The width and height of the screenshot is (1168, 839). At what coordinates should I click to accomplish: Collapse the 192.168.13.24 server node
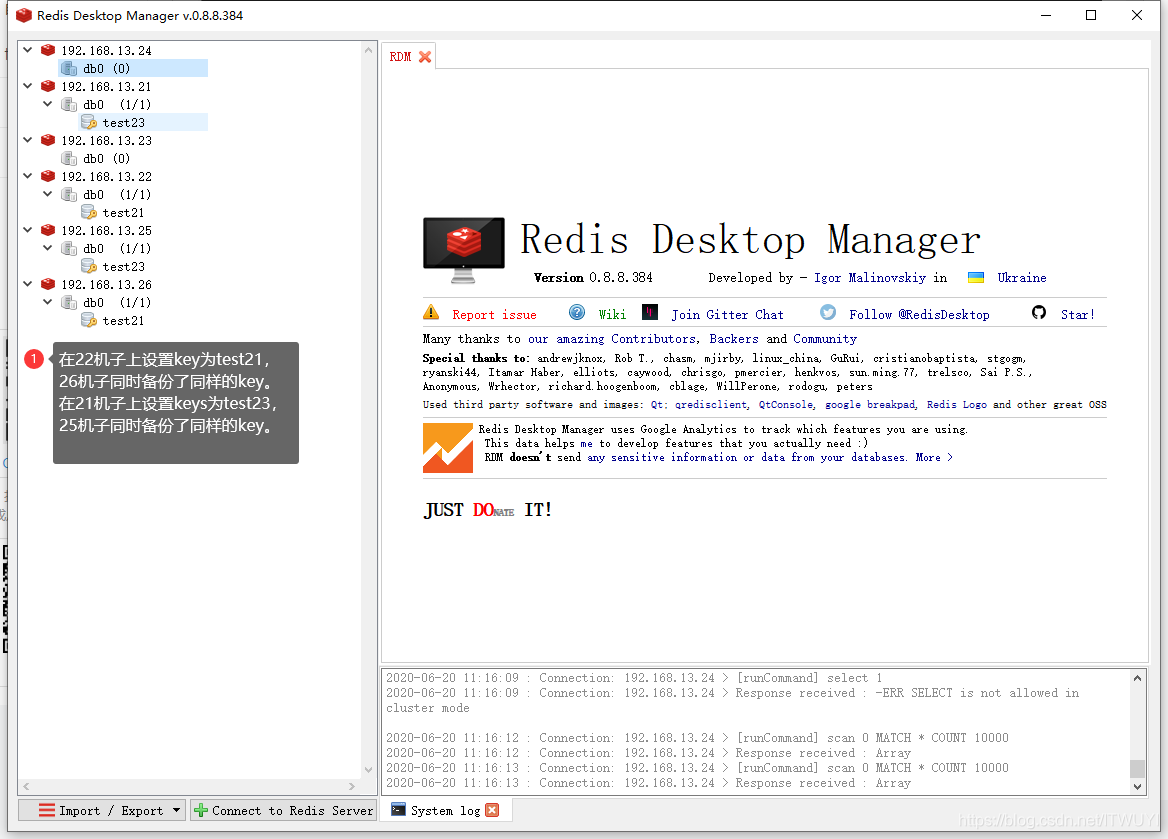point(28,50)
